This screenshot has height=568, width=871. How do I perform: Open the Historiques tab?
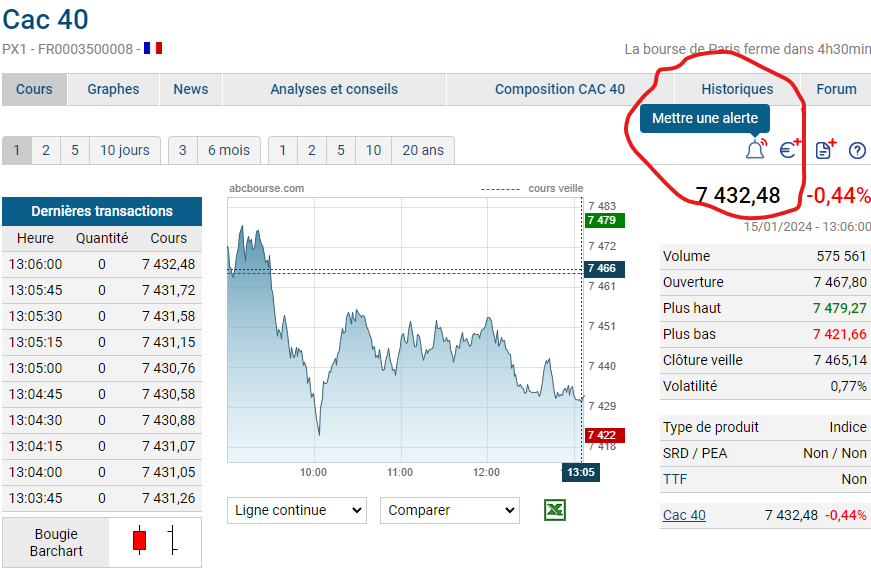[x=737, y=89]
